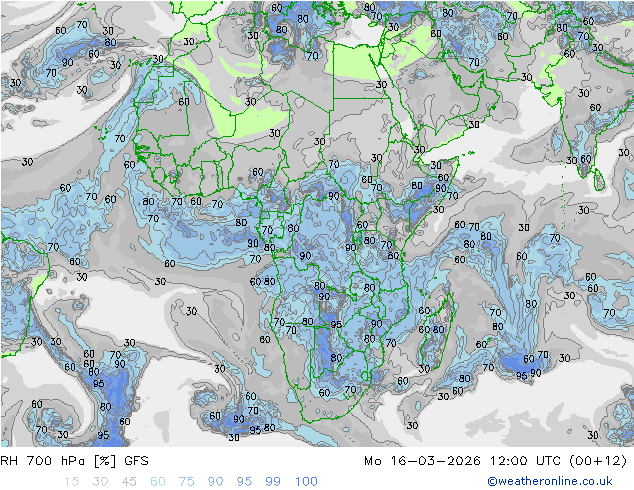
Task: Click the 'Mo 16-03-2026 12:00 UTC (00+12)' timestamp
Action: point(495,461)
